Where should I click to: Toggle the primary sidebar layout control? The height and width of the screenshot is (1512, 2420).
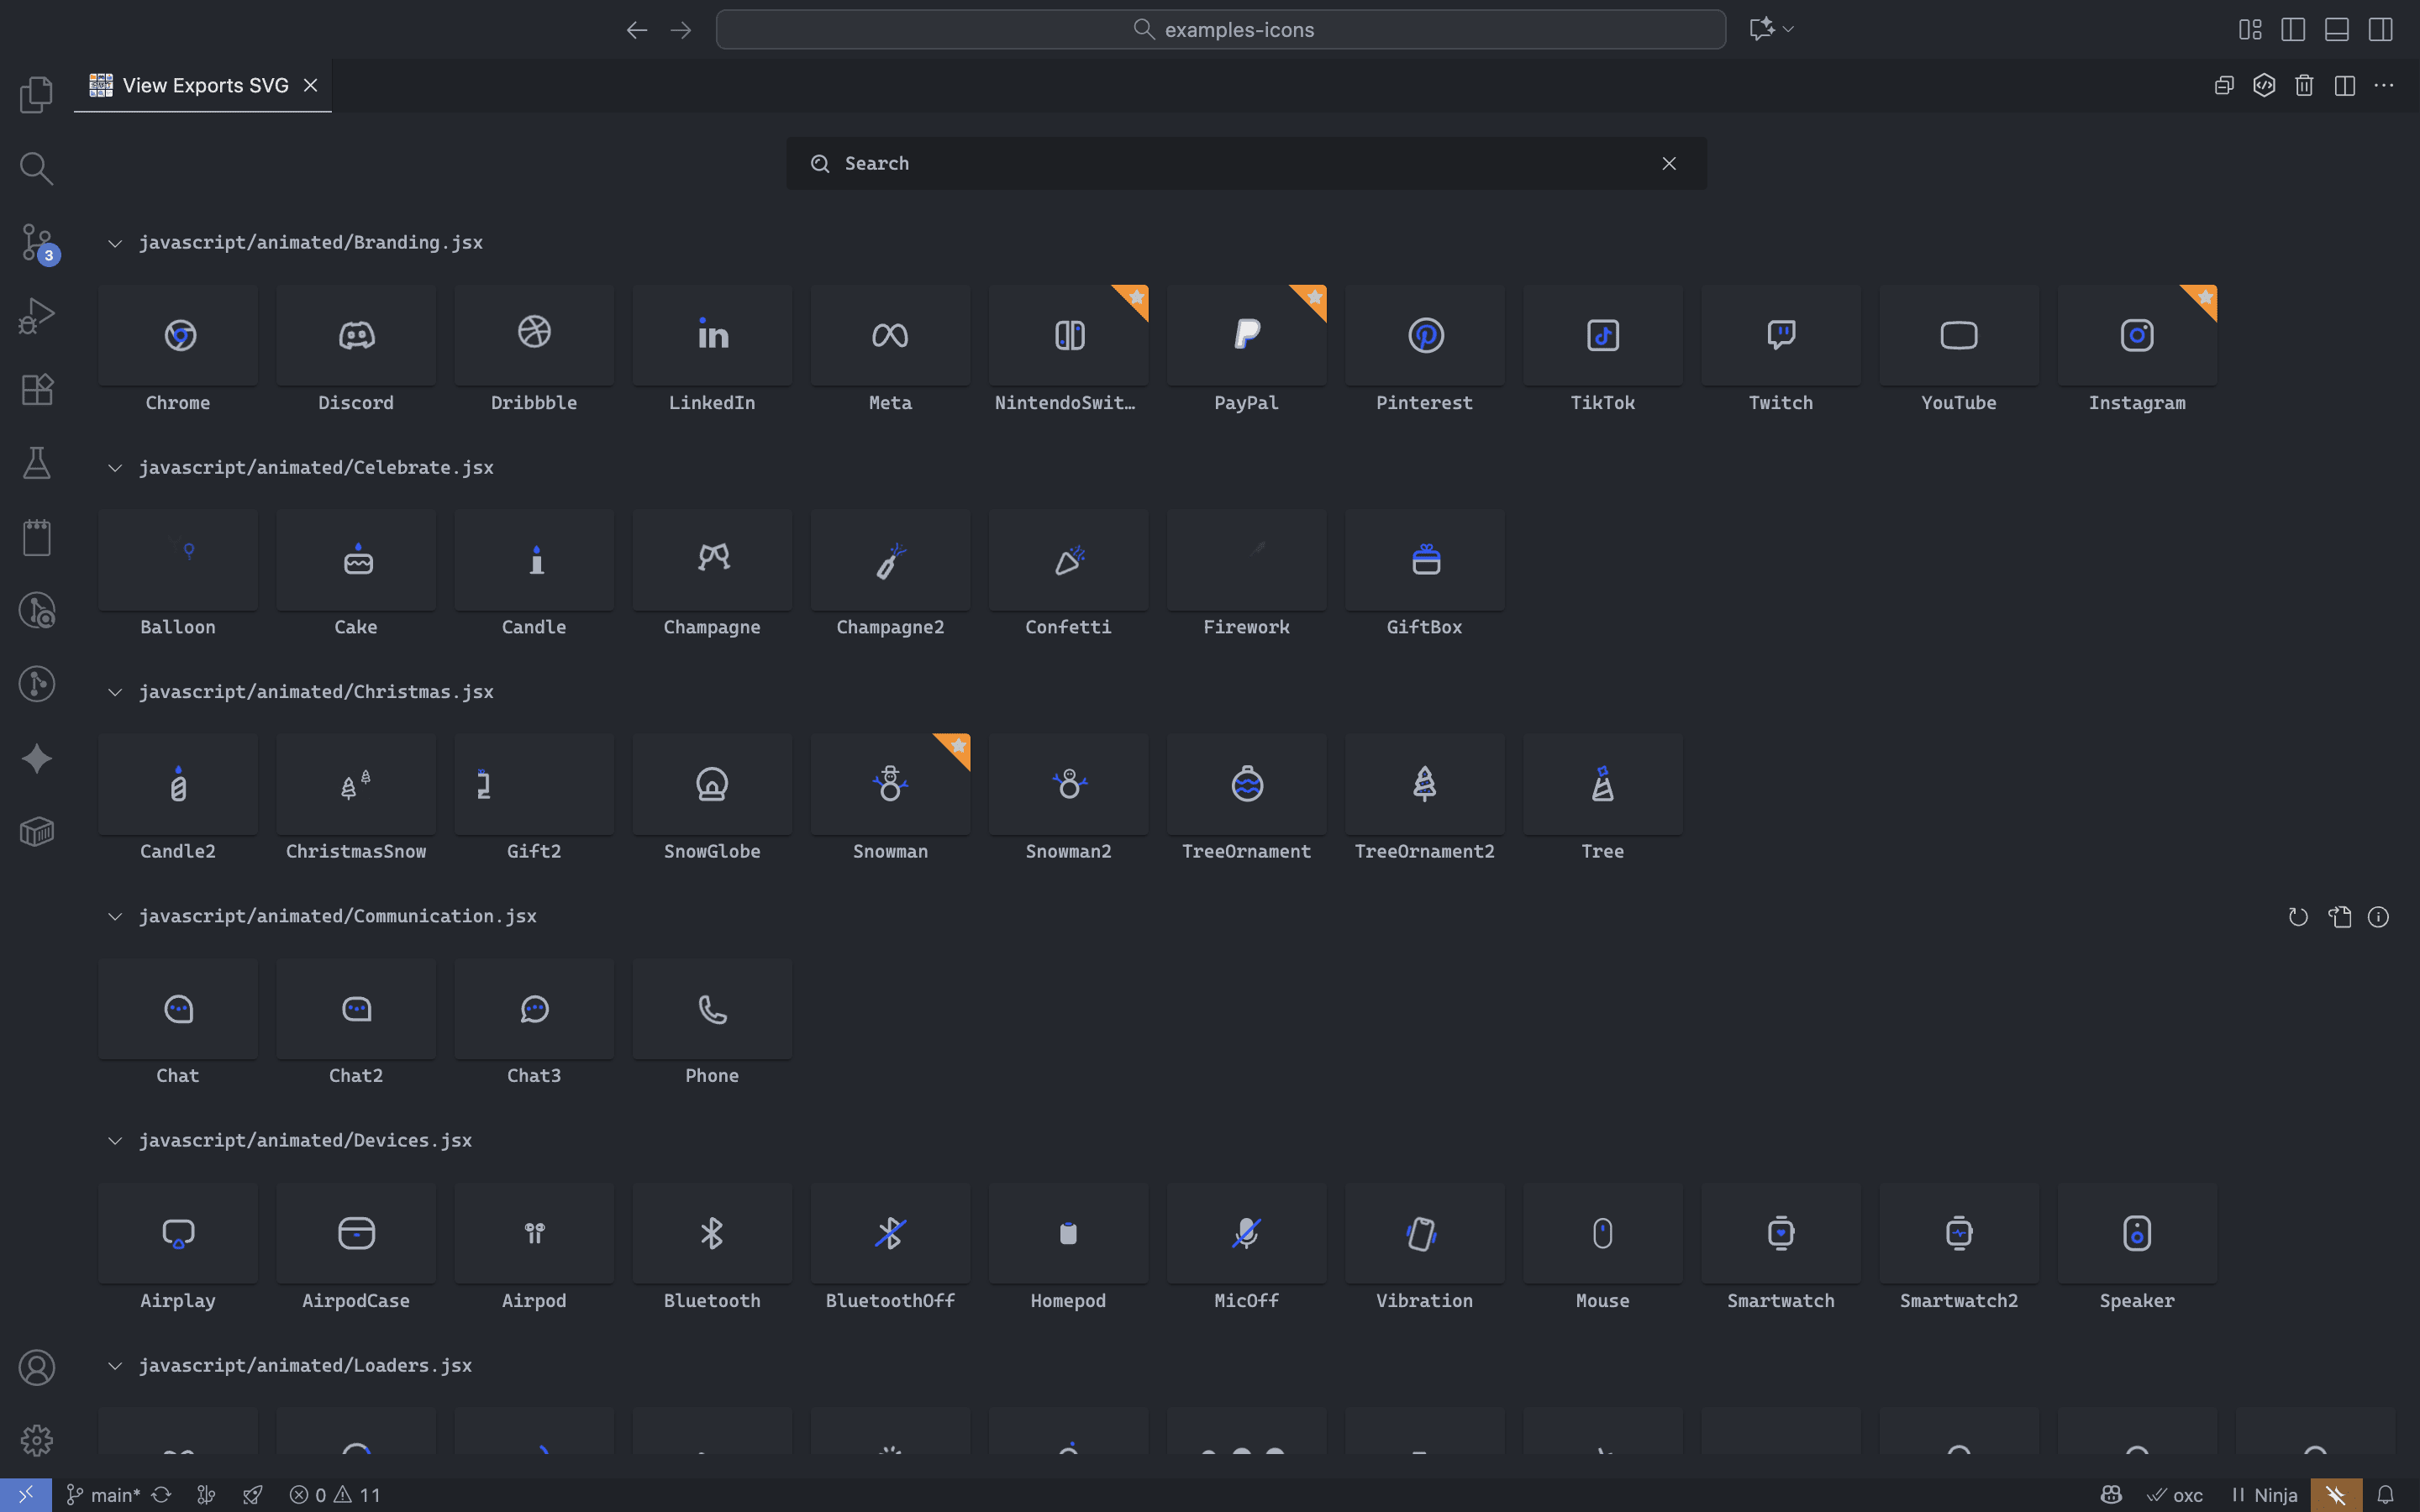(x=2292, y=29)
